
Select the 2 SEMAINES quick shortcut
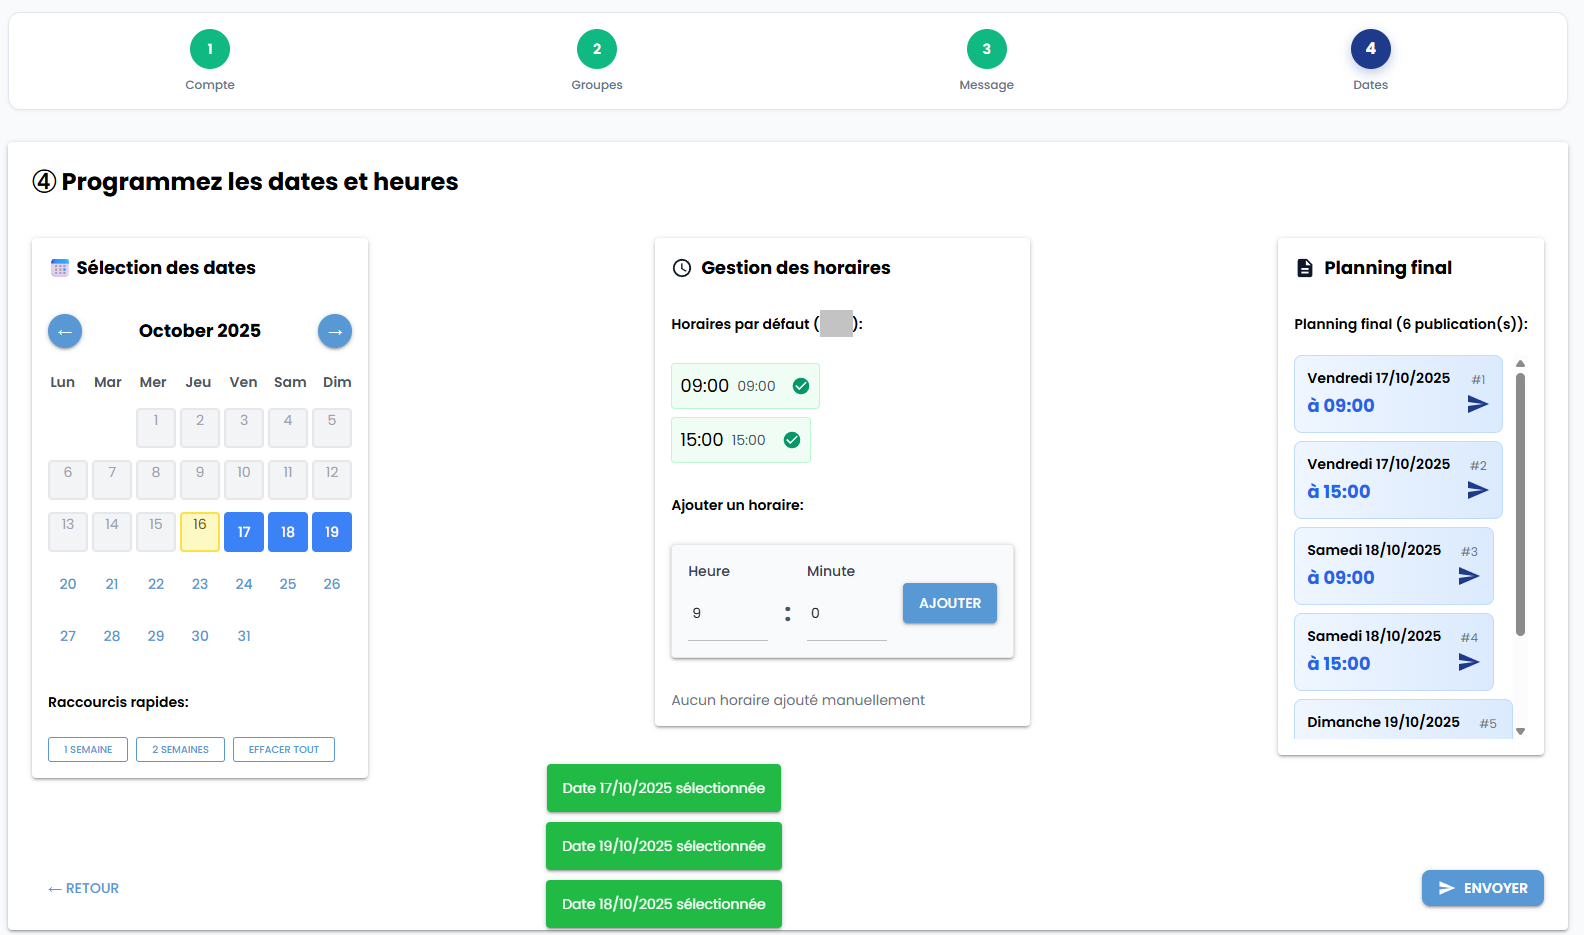pyautogui.click(x=180, y=750)
